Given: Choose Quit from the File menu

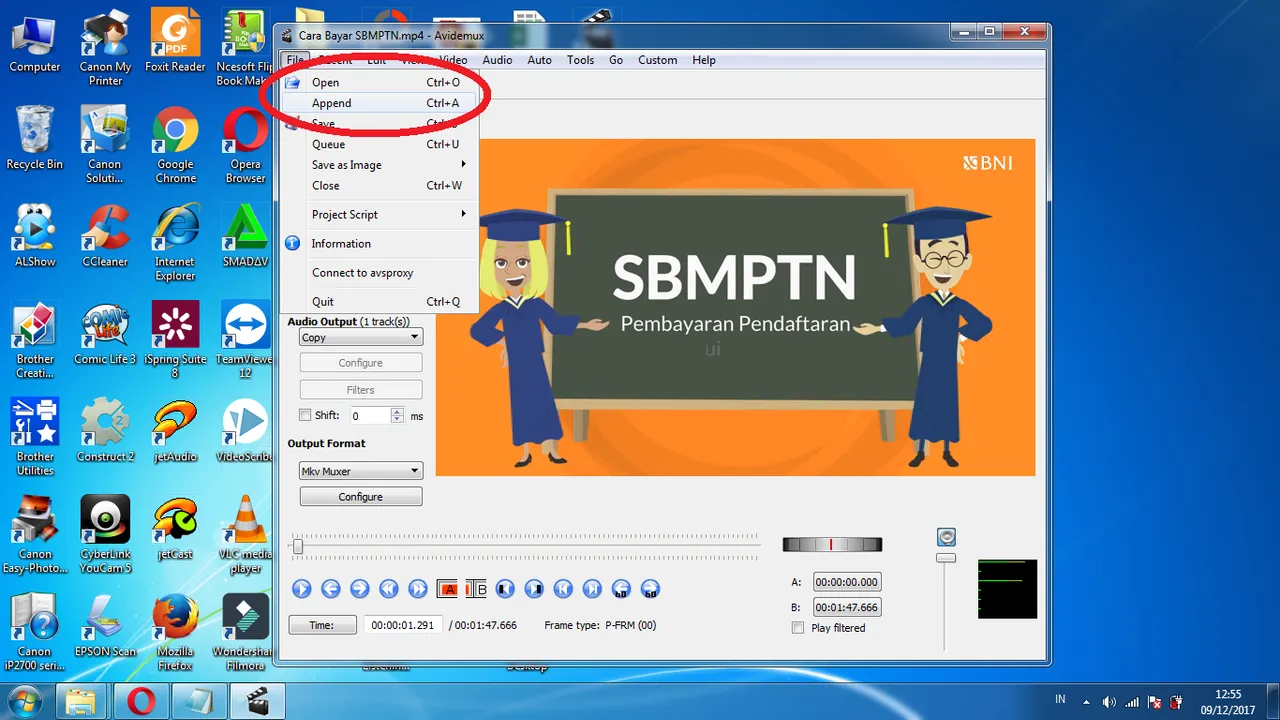Looking at the screenshot, I should (379, 301).
